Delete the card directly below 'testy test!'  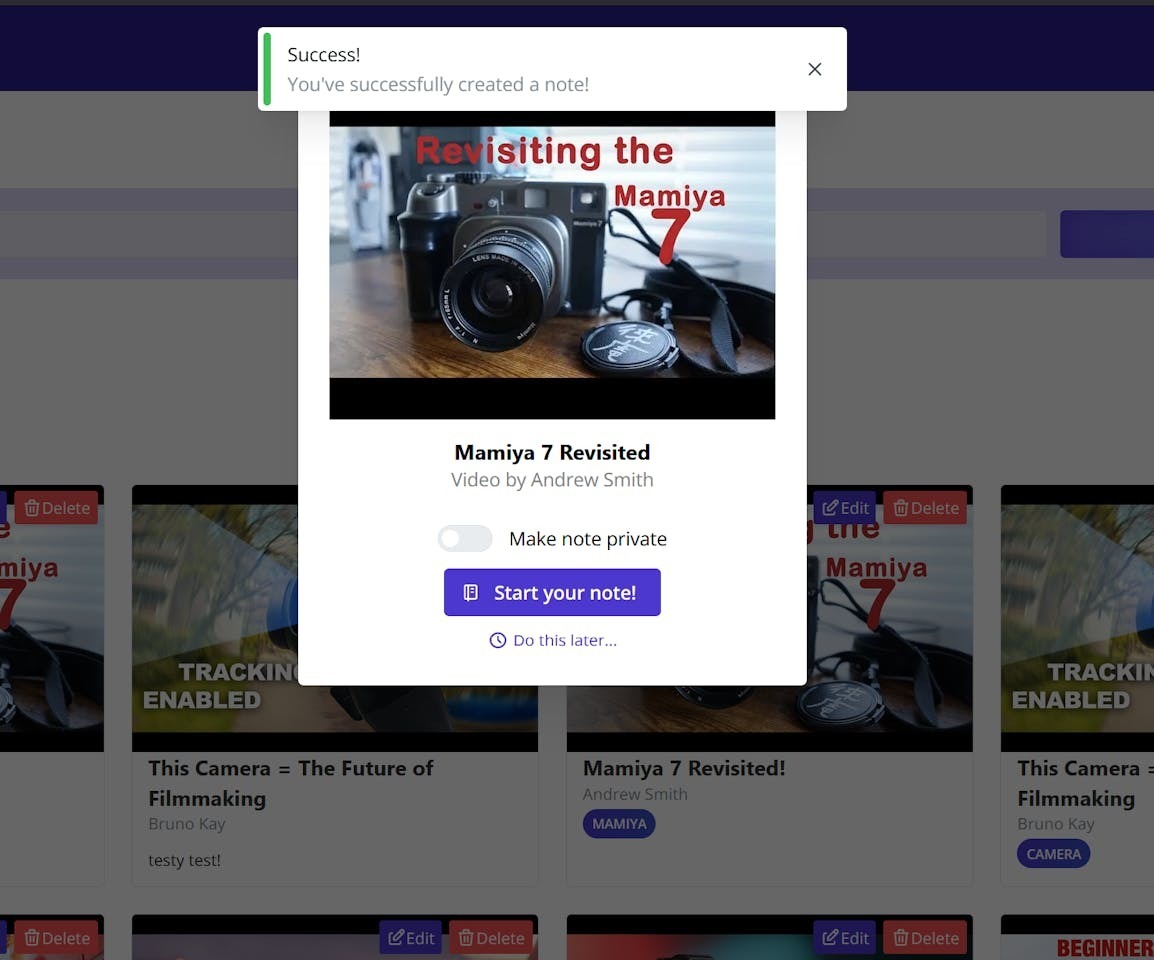pyautogui.click(x=491, y=937)
